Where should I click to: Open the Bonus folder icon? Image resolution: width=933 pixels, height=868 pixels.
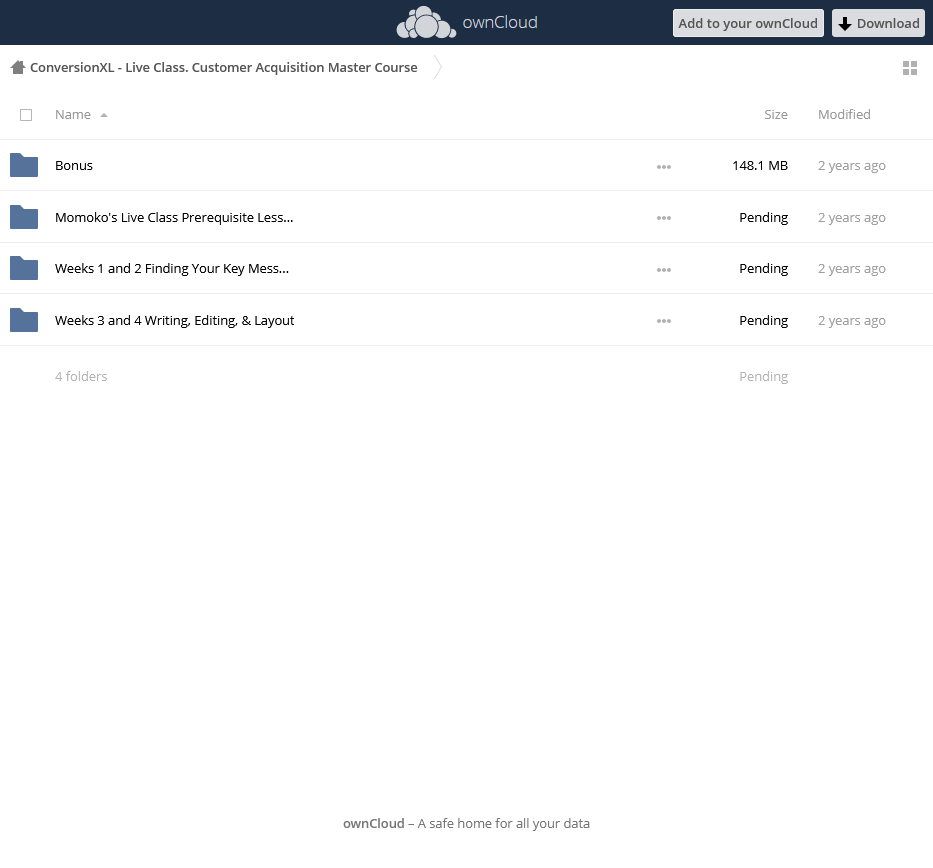pos(24,165)
